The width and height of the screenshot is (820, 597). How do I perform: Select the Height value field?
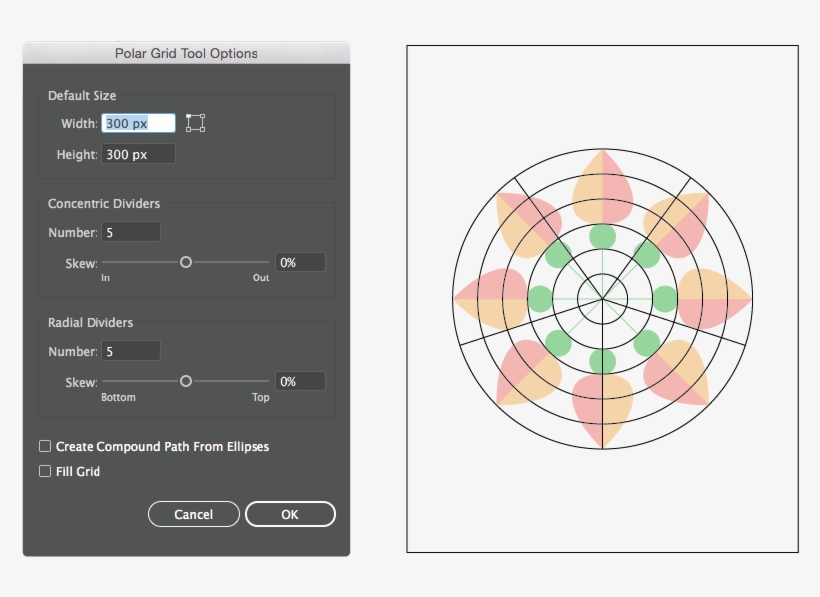[x=140, y=153]
